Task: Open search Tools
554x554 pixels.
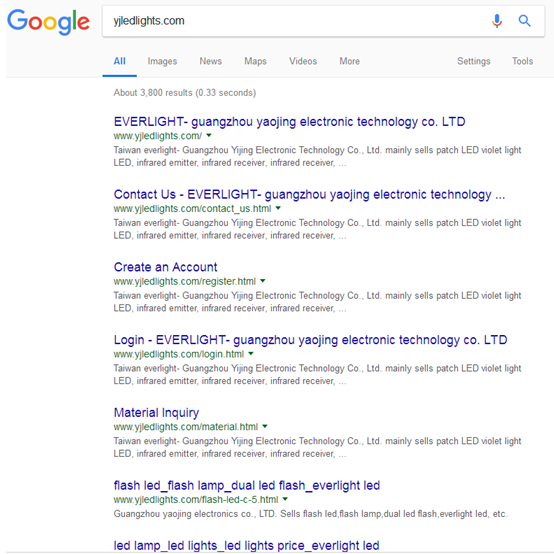Action: (522, 61)
